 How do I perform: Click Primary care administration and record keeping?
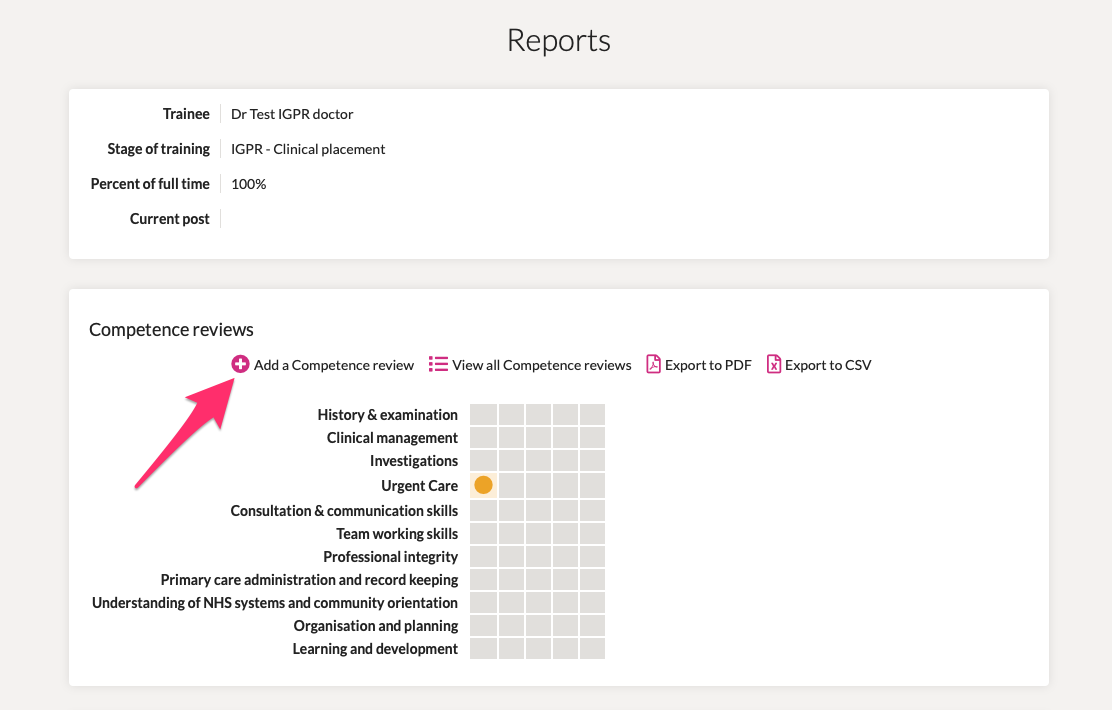(x=309, y=580)
